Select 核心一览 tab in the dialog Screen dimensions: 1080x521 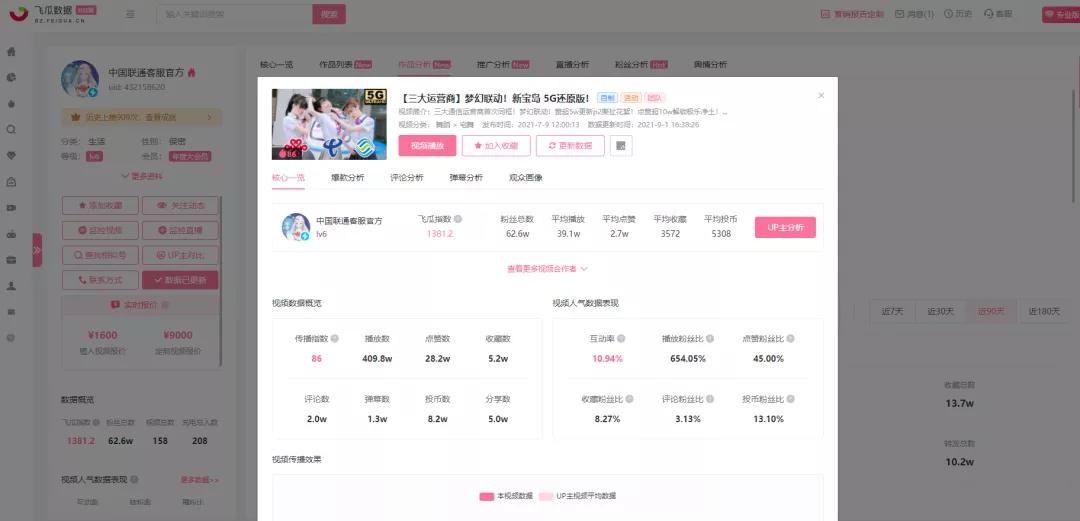point(289,178)
